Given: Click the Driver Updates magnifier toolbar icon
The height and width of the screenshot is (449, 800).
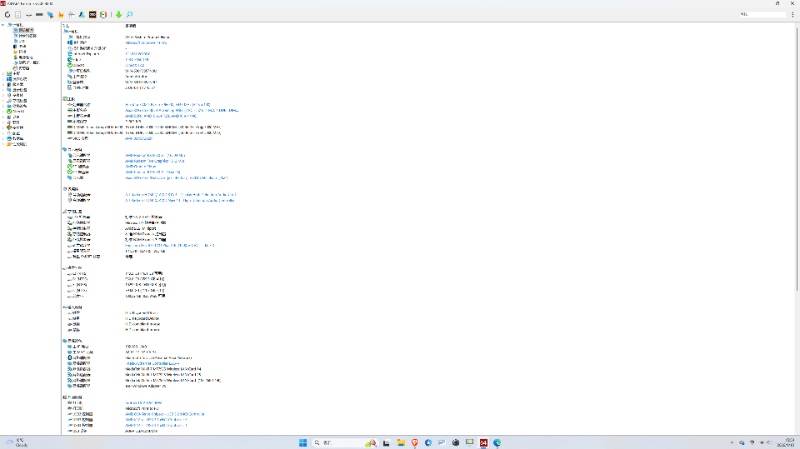Looking at the screenshot, I should 130,15.
